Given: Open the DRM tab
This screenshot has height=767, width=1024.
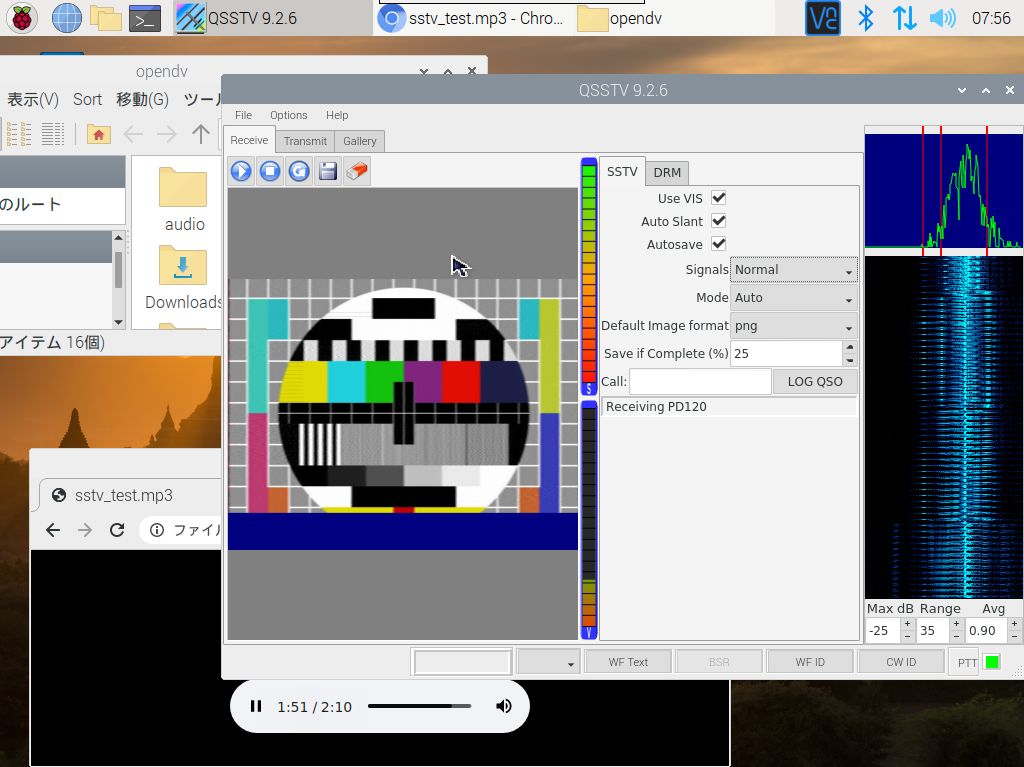Looking at the screenshot, I should 667,172.
